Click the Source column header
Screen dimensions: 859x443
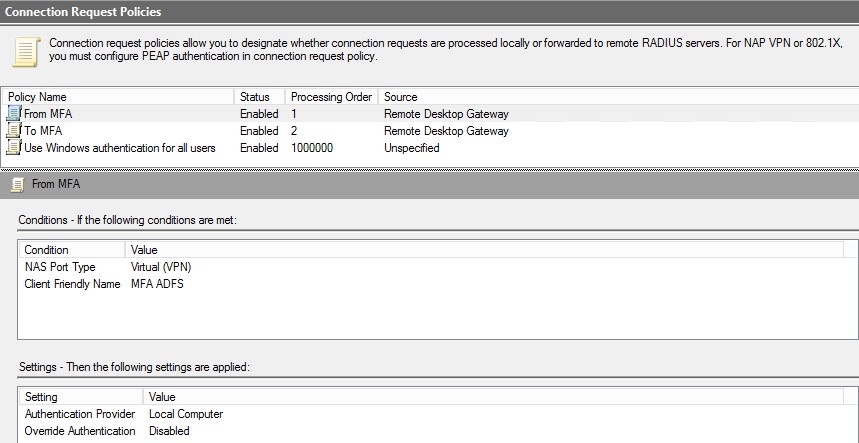click(619, 97)
